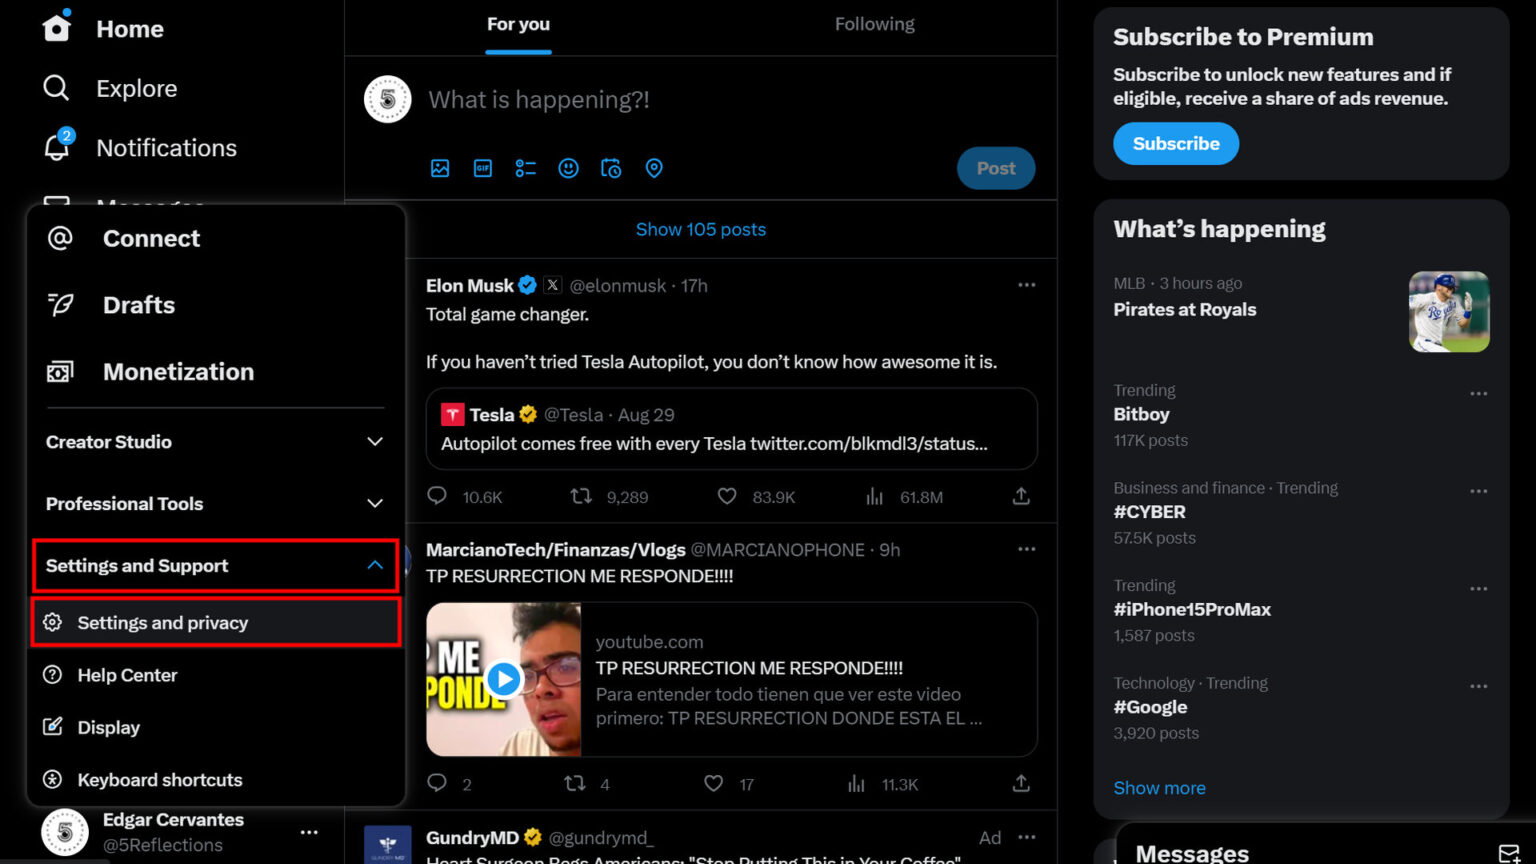Open Settings and privacy menu item
This screenshot has width=1536, height=864.
(x=163, y=623)
